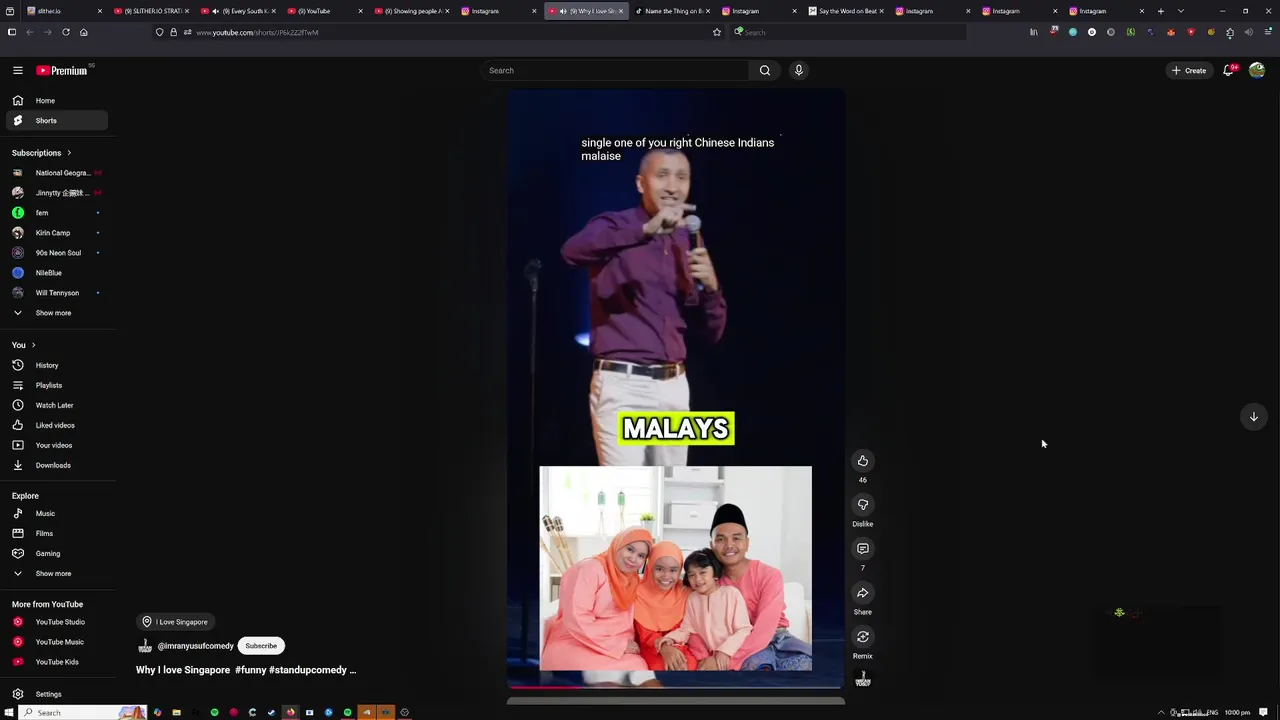This screenshot has height=720, width=1280.
Task: Go to Home in the sidebar
Action: (x=56, y=100)
